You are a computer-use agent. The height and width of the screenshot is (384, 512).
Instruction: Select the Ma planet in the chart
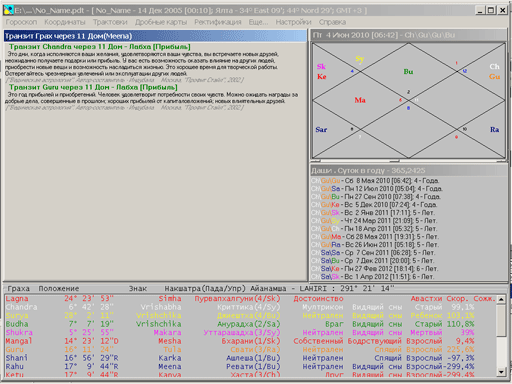coord(360,100)
